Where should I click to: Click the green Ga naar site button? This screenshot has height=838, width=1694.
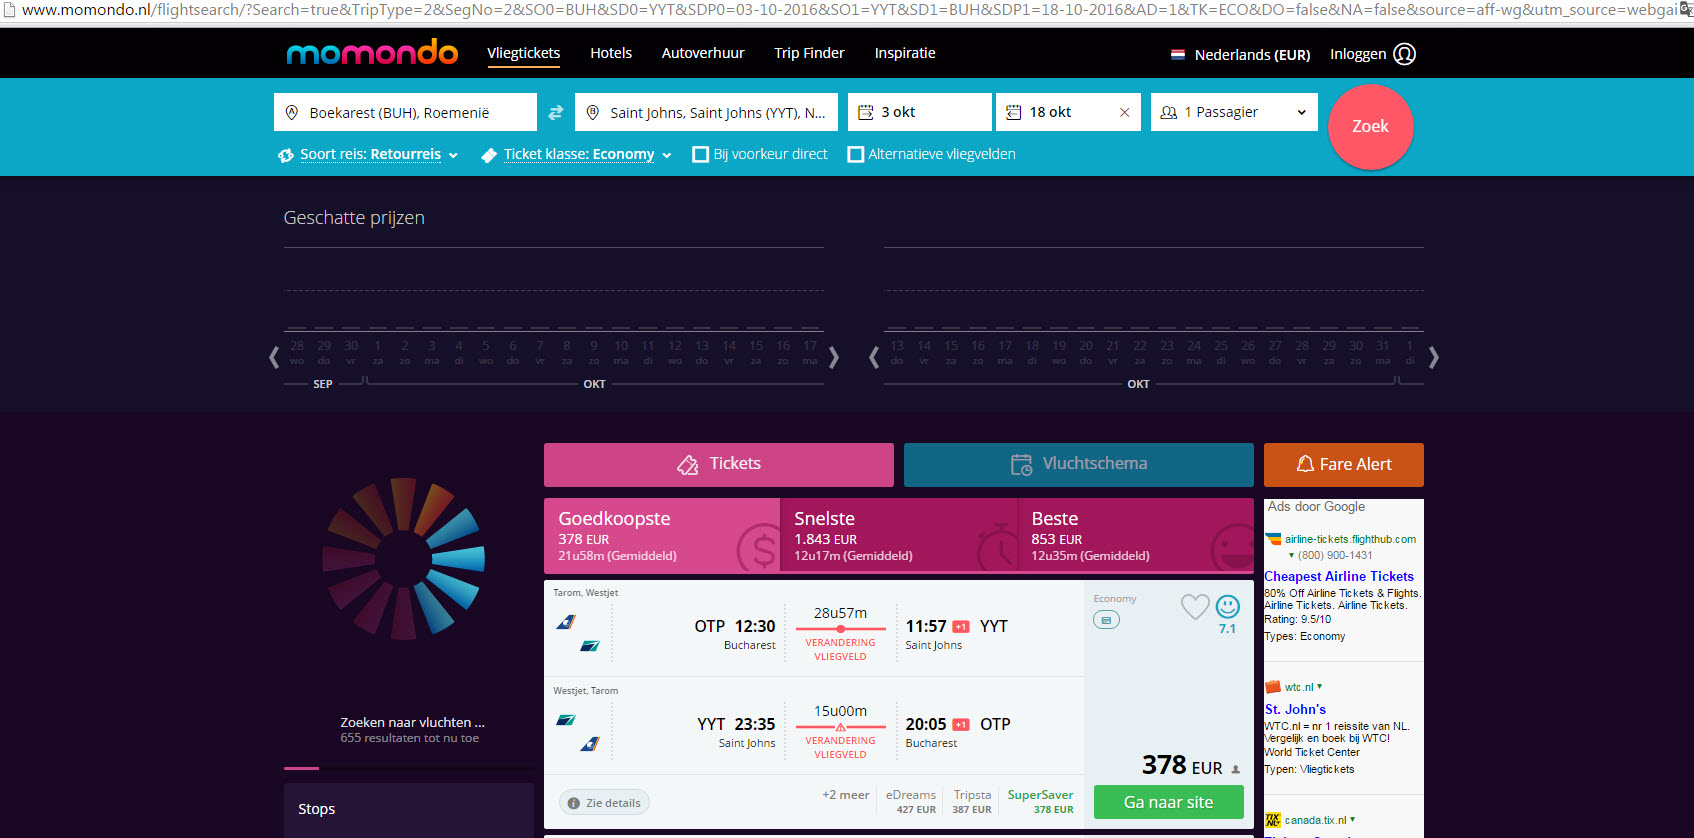pos(1169,802)
